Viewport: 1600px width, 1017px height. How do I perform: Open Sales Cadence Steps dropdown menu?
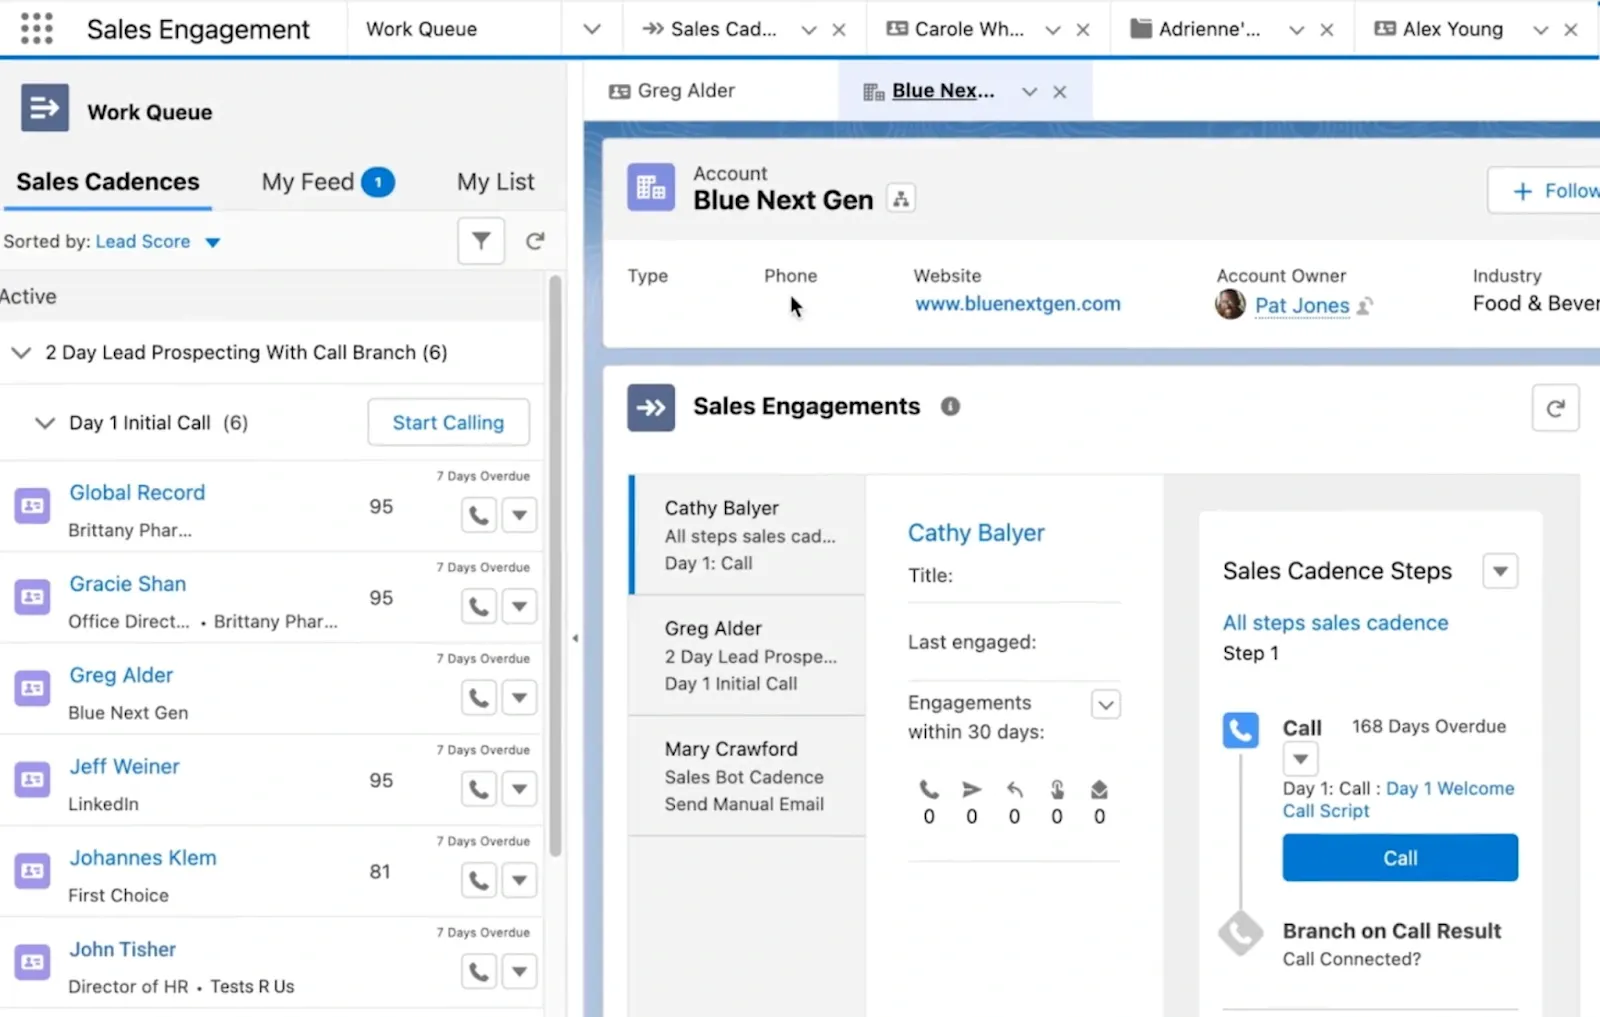click(x=1500, y=571)
